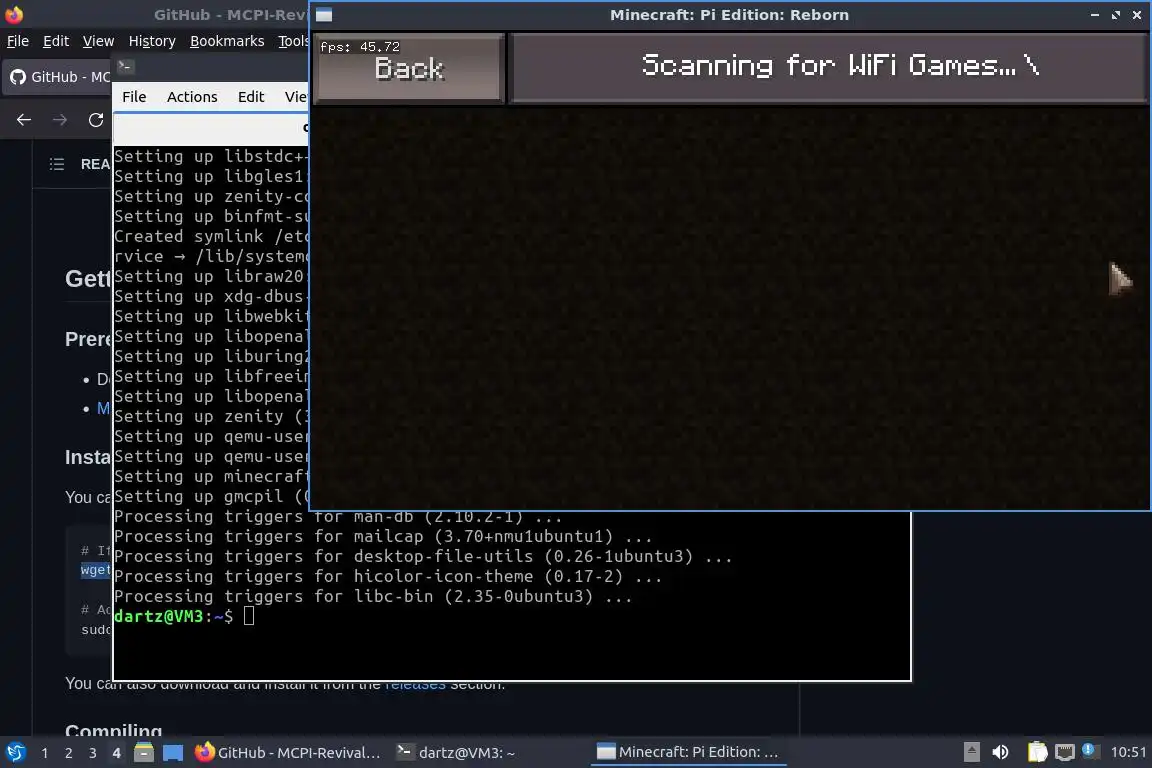Reload the Firefox page

pyautogui.click(x=96, y=120)
